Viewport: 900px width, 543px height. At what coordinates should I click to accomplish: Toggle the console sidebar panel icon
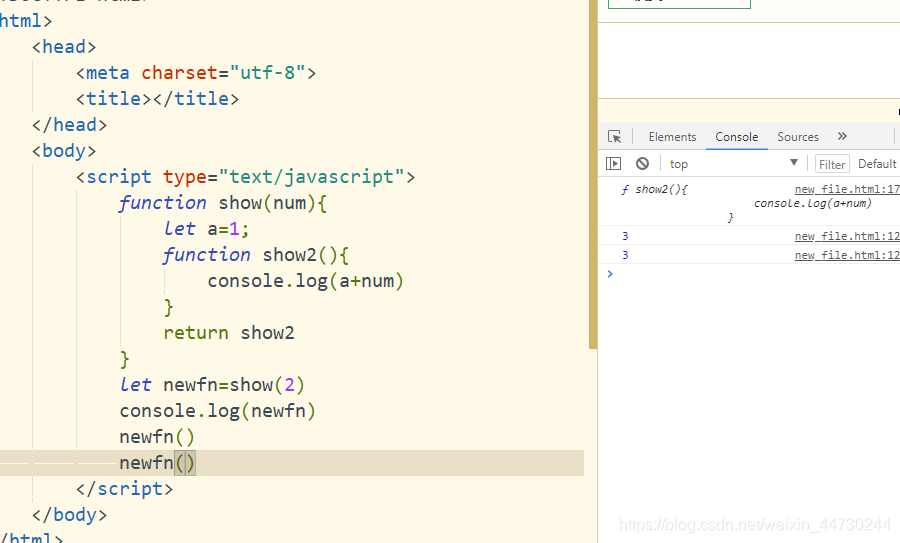coord(613,164)
